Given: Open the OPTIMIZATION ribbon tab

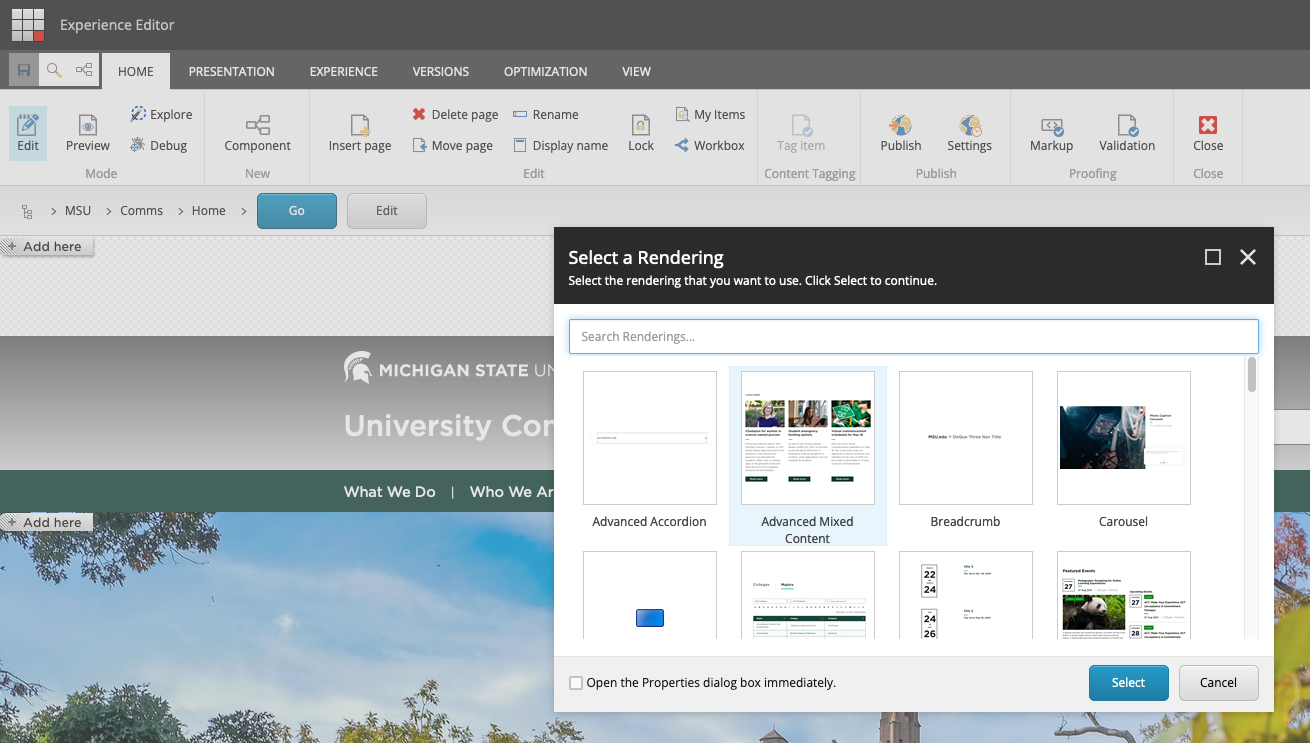Looking at the screenshot, I should click(x=545, y=71).
